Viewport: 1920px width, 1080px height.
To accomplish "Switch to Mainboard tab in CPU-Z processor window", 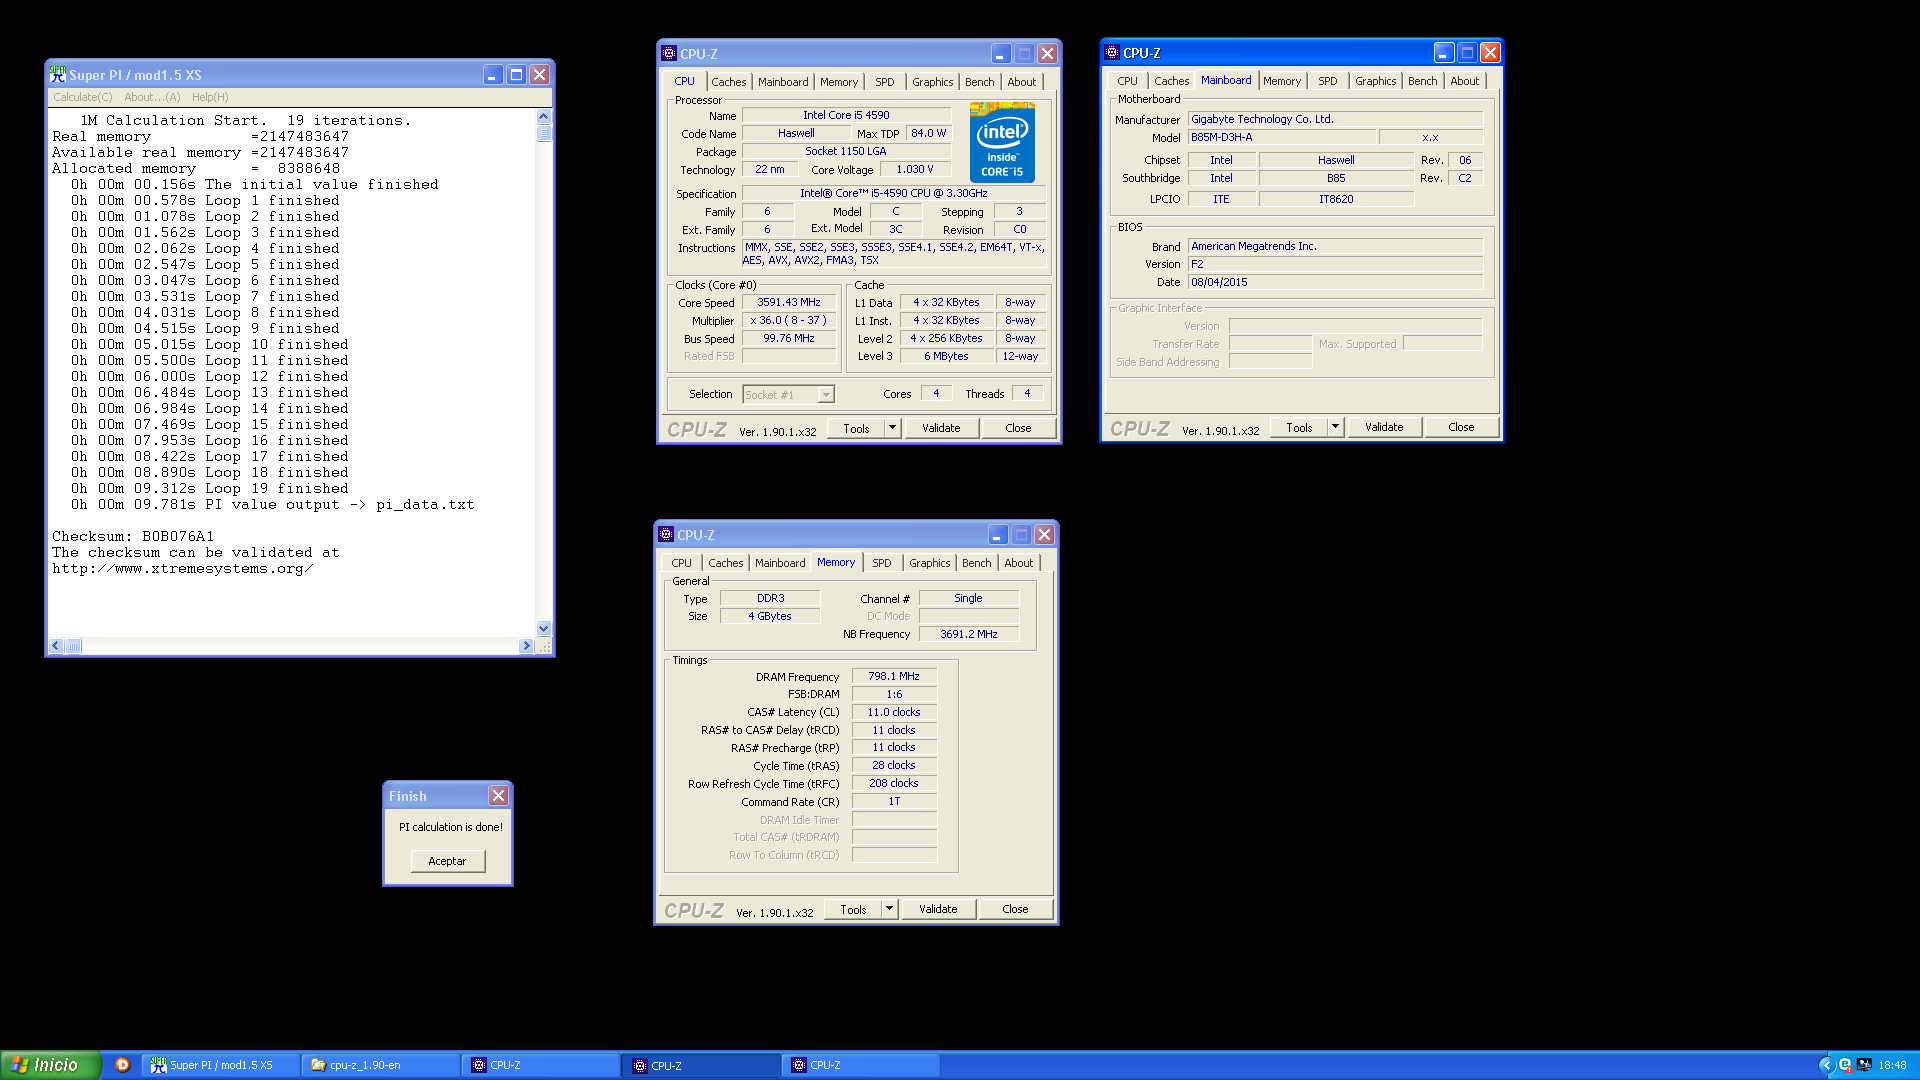I will point(783,82).
